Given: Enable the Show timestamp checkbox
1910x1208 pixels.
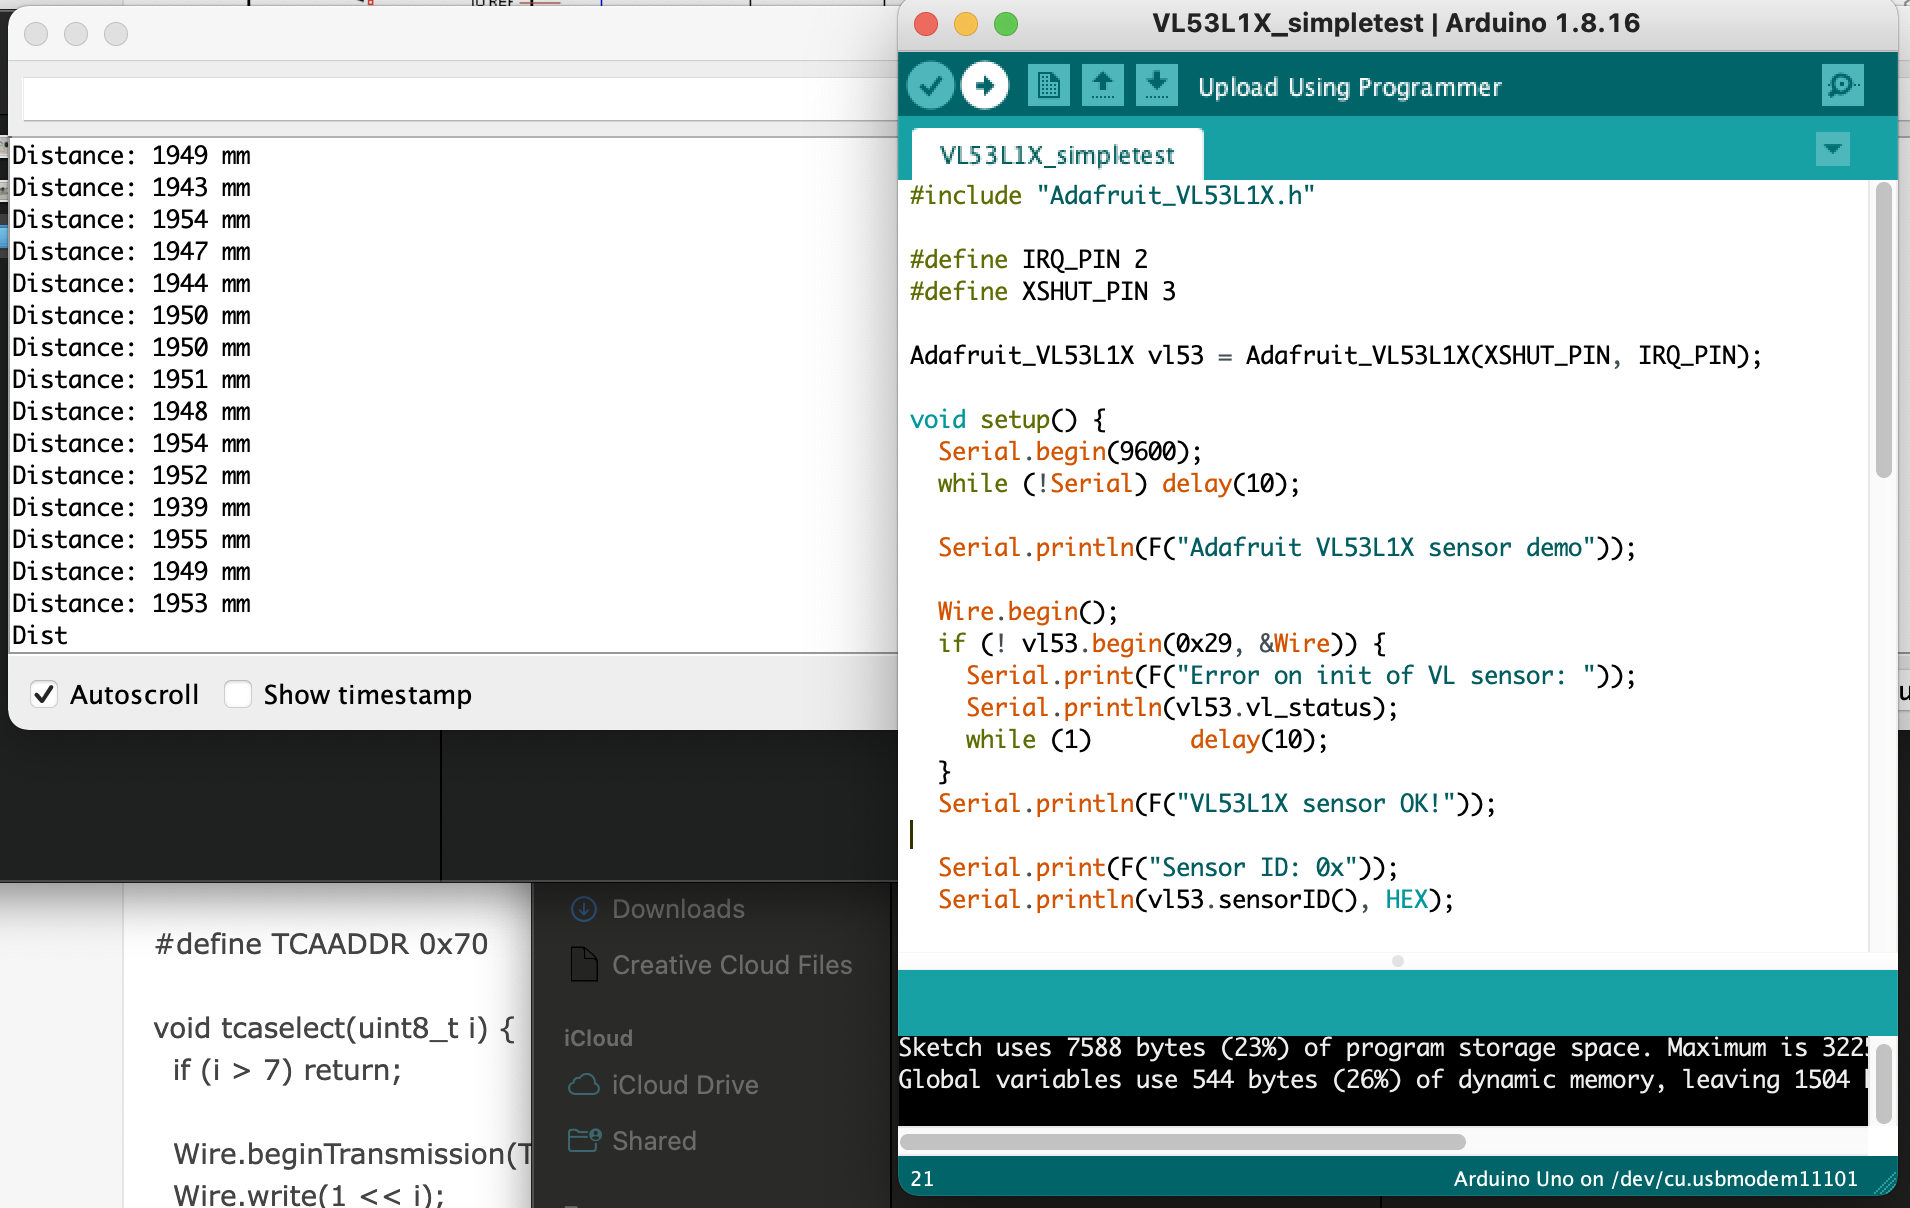Looking at the screenshot, I should pos(238,694).
